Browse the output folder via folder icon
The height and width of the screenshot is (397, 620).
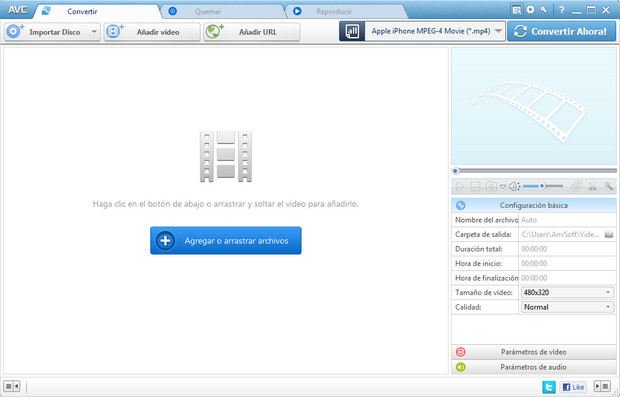click(x=609, y=234)
